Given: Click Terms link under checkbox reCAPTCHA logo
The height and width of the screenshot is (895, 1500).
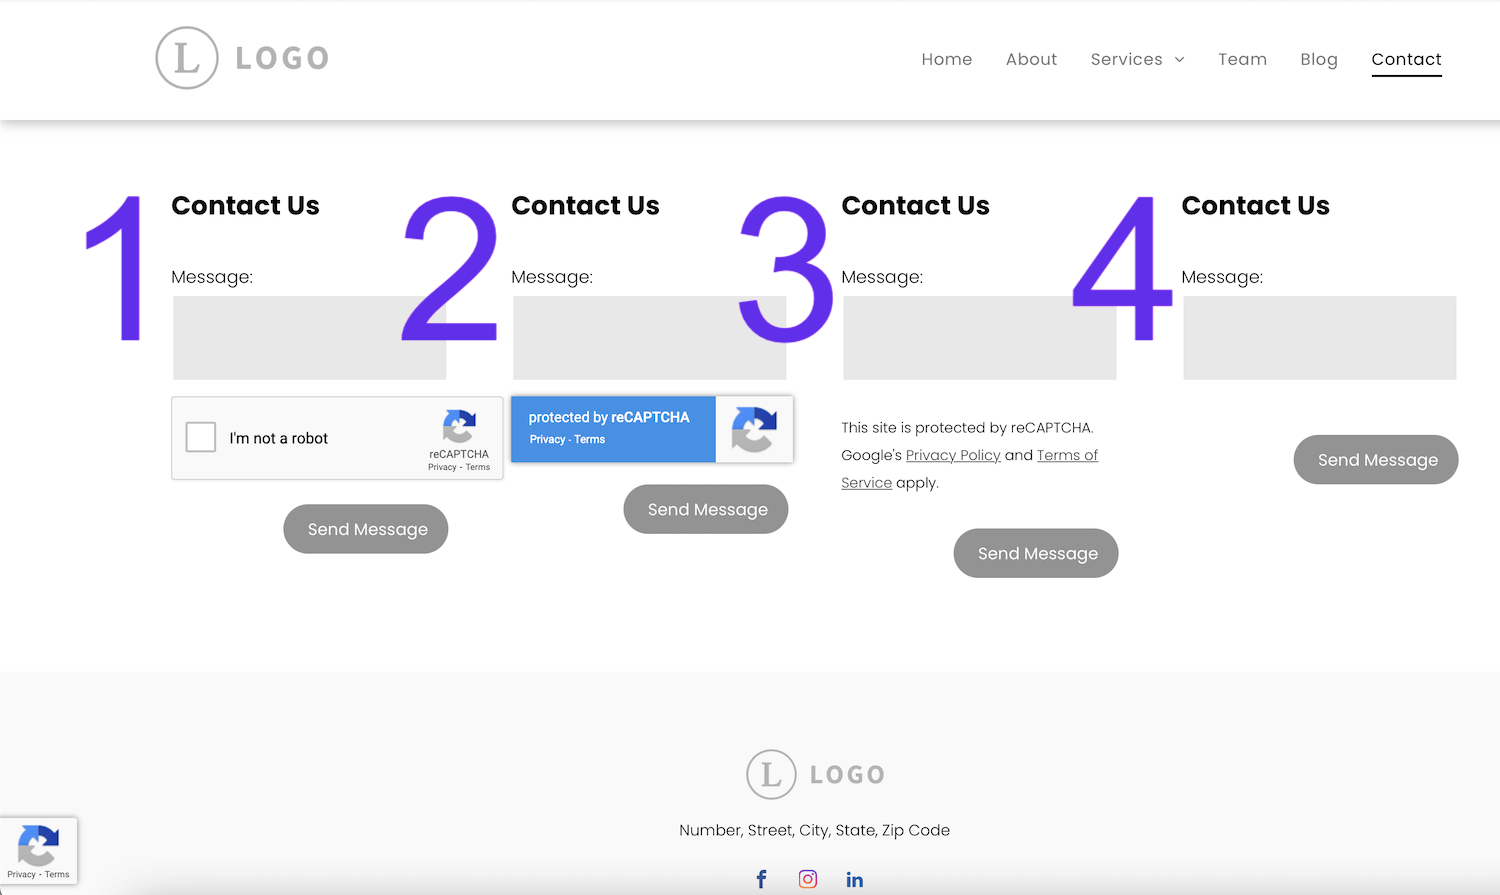Looking at the screenshot, I should 478,467.
